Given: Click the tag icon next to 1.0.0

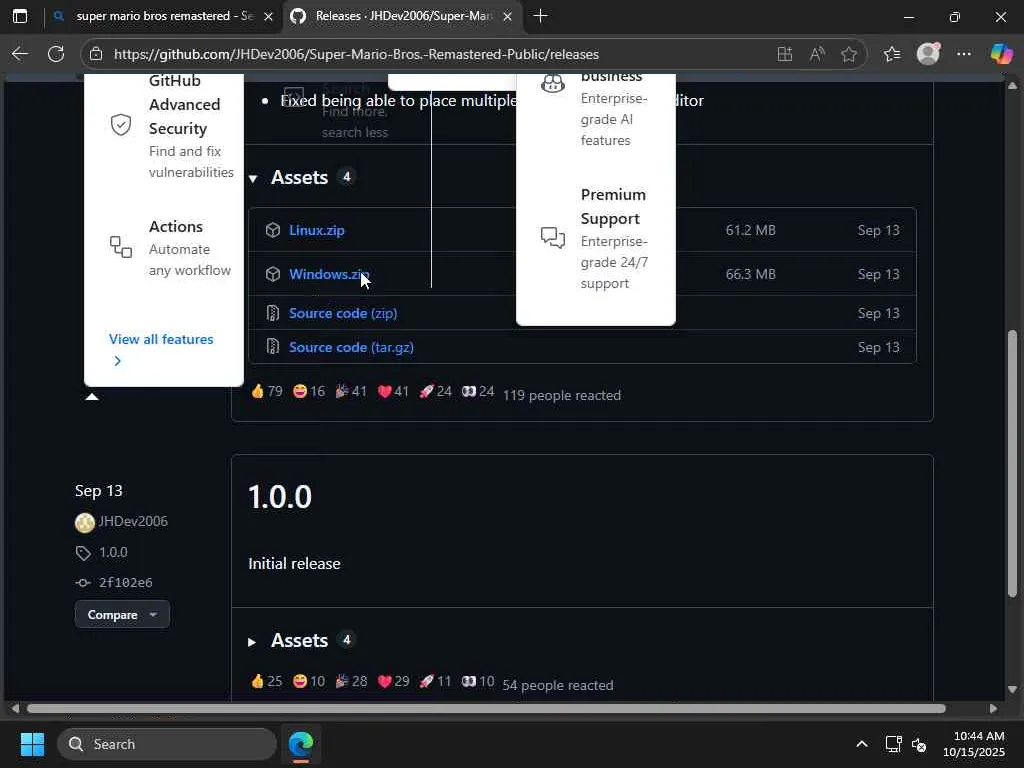Looking at the screenshot, I should pyautogui.click(x=83, y=553).
